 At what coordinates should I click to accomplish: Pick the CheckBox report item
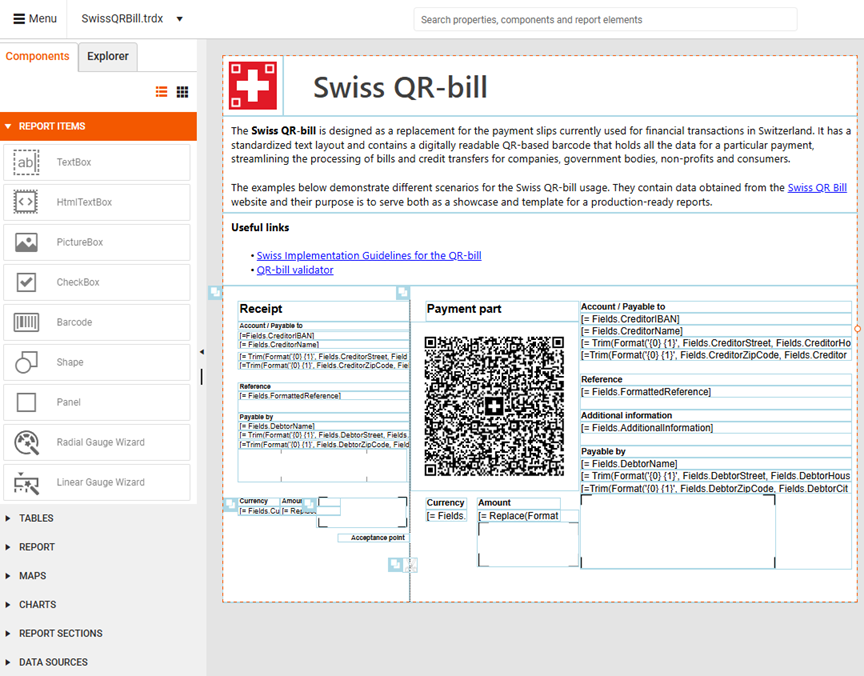pyautogui.click(x=96, y=282)
